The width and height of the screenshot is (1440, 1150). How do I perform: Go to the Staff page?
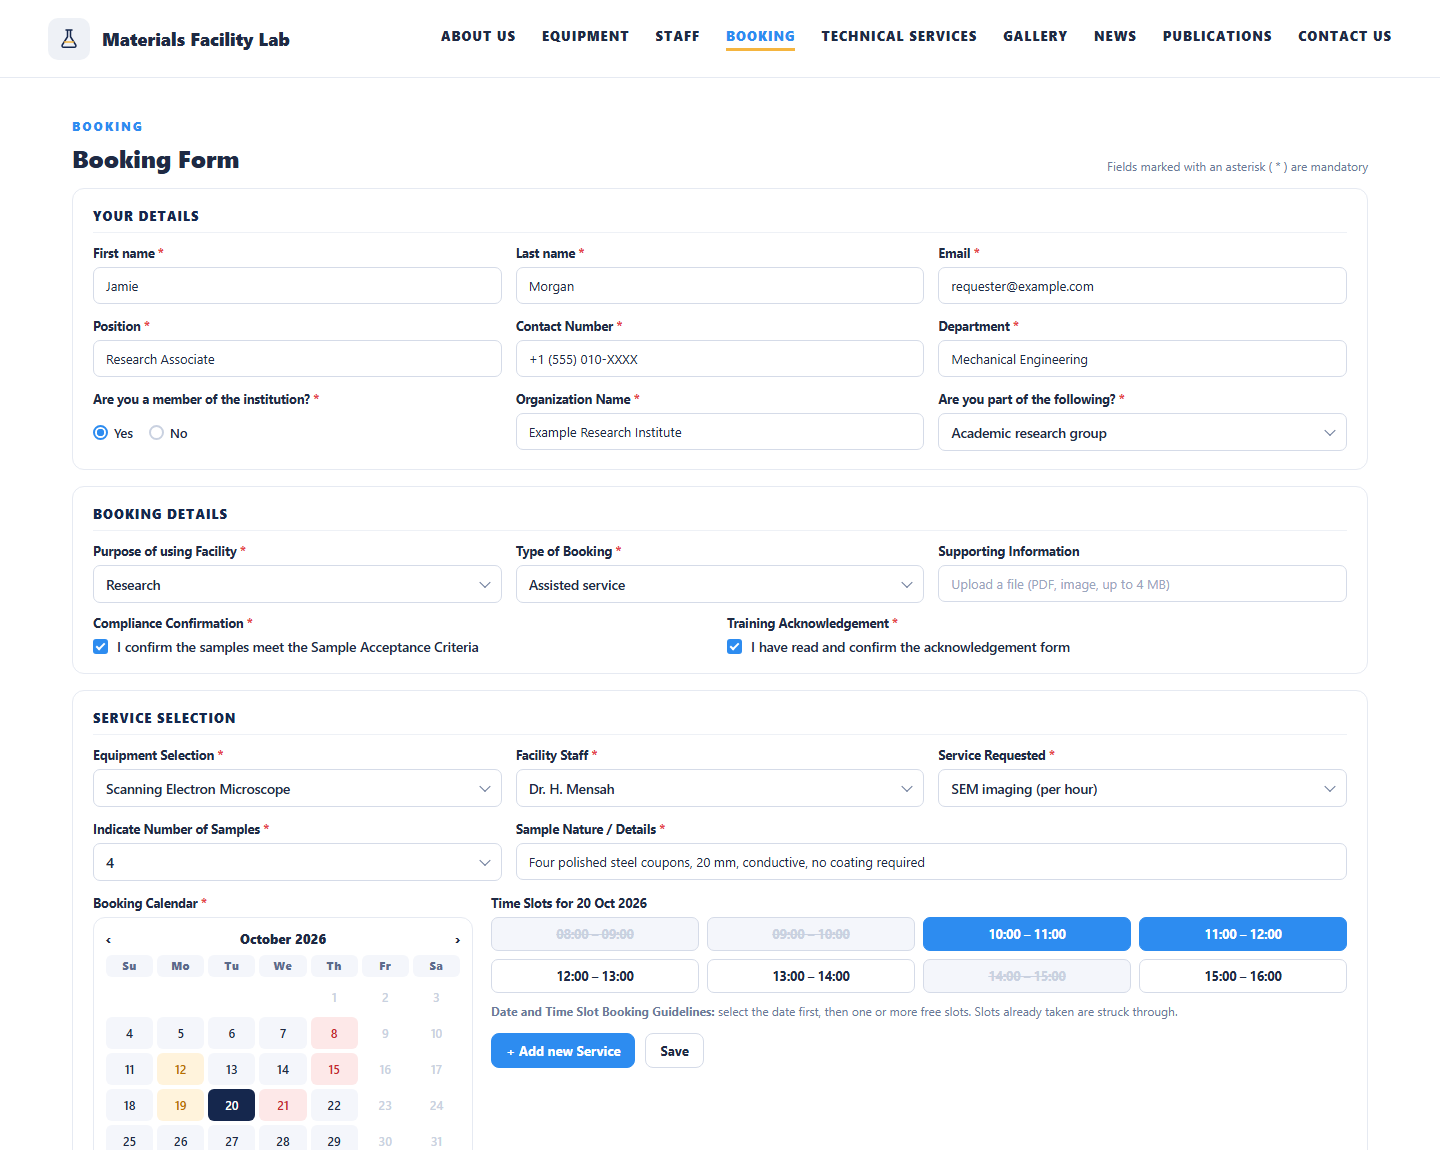[x=677, y=36]
